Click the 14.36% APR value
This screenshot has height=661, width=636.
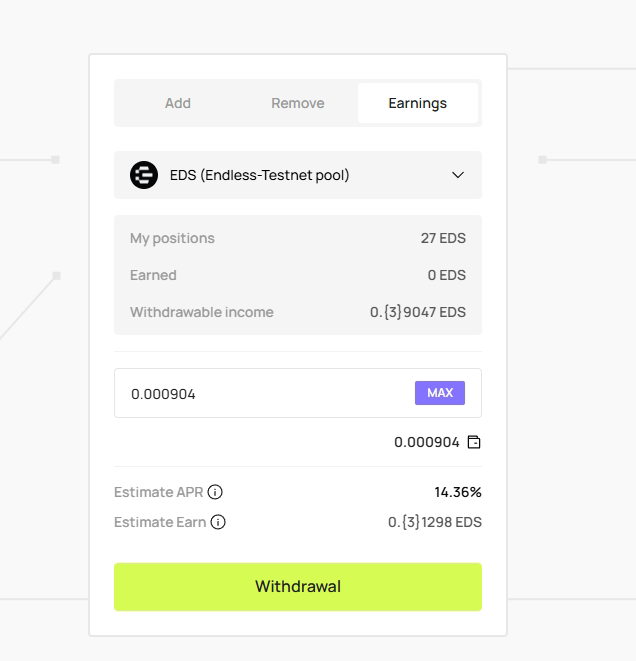[458, 492]
